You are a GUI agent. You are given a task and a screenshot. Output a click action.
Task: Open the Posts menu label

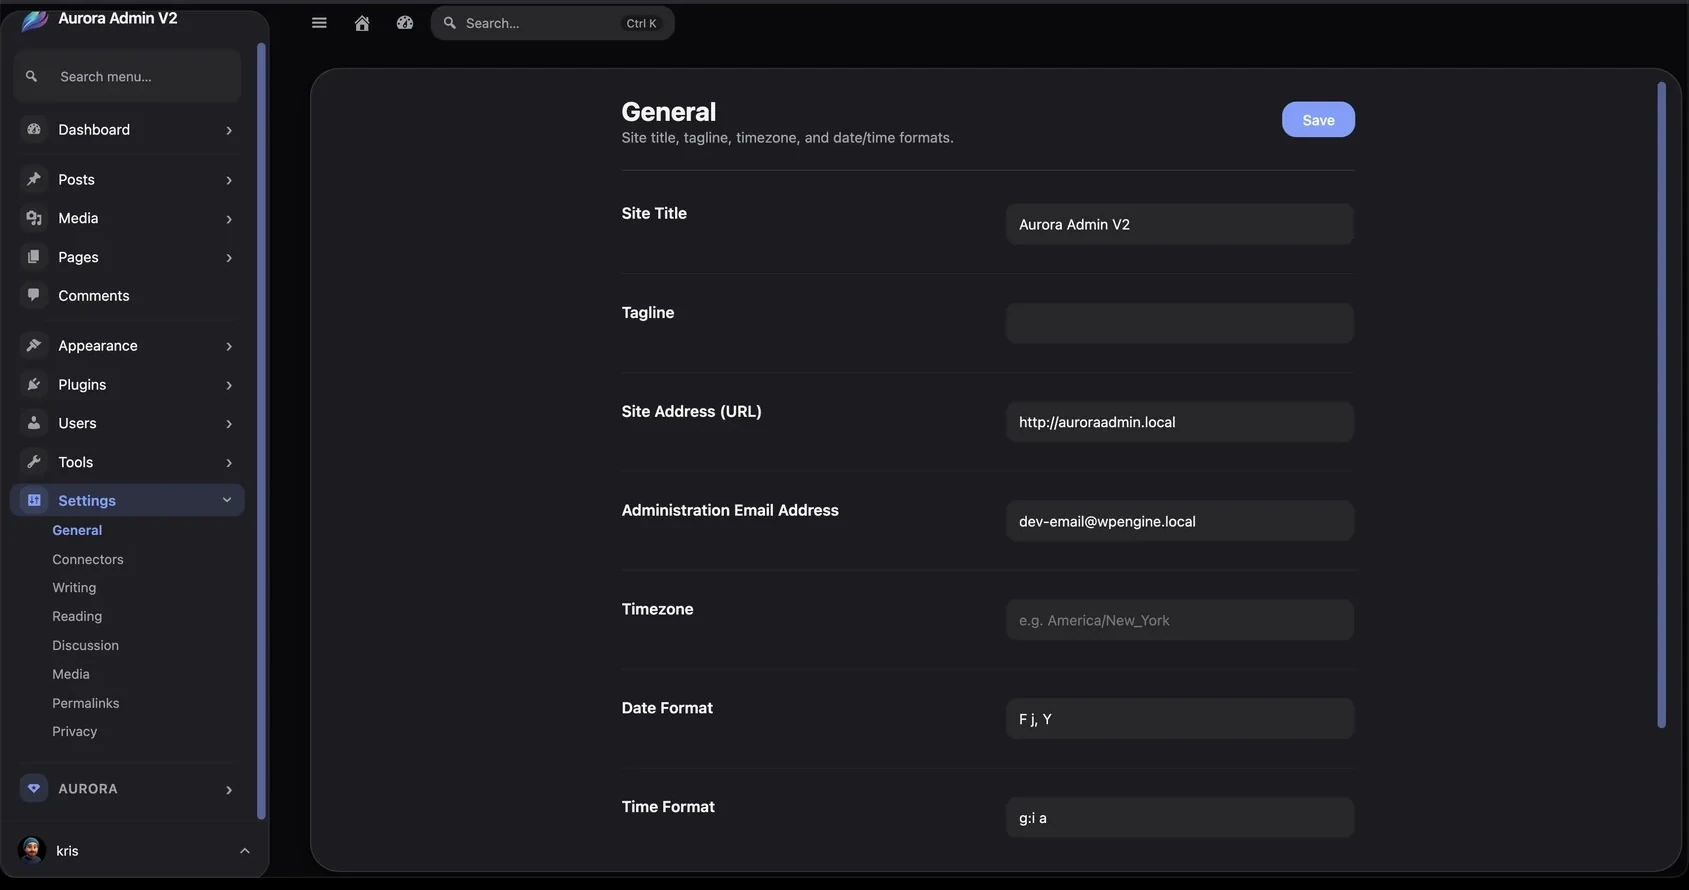pos(76,179)
